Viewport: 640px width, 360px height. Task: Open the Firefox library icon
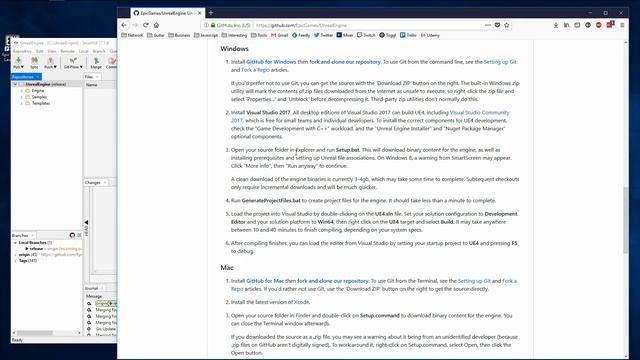click(x=567, y=25)
